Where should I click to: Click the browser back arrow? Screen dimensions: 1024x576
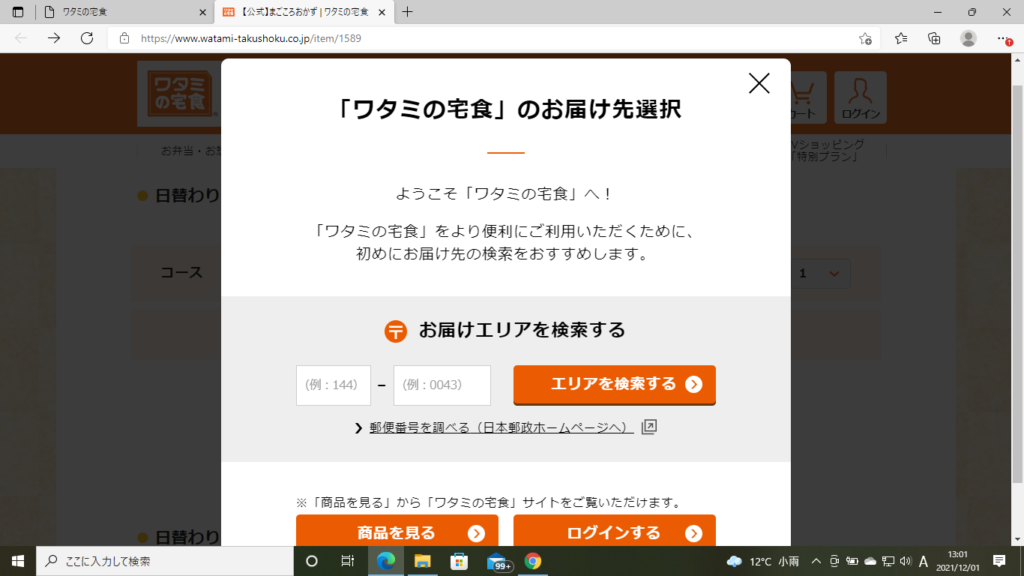(x=21, y=38)
